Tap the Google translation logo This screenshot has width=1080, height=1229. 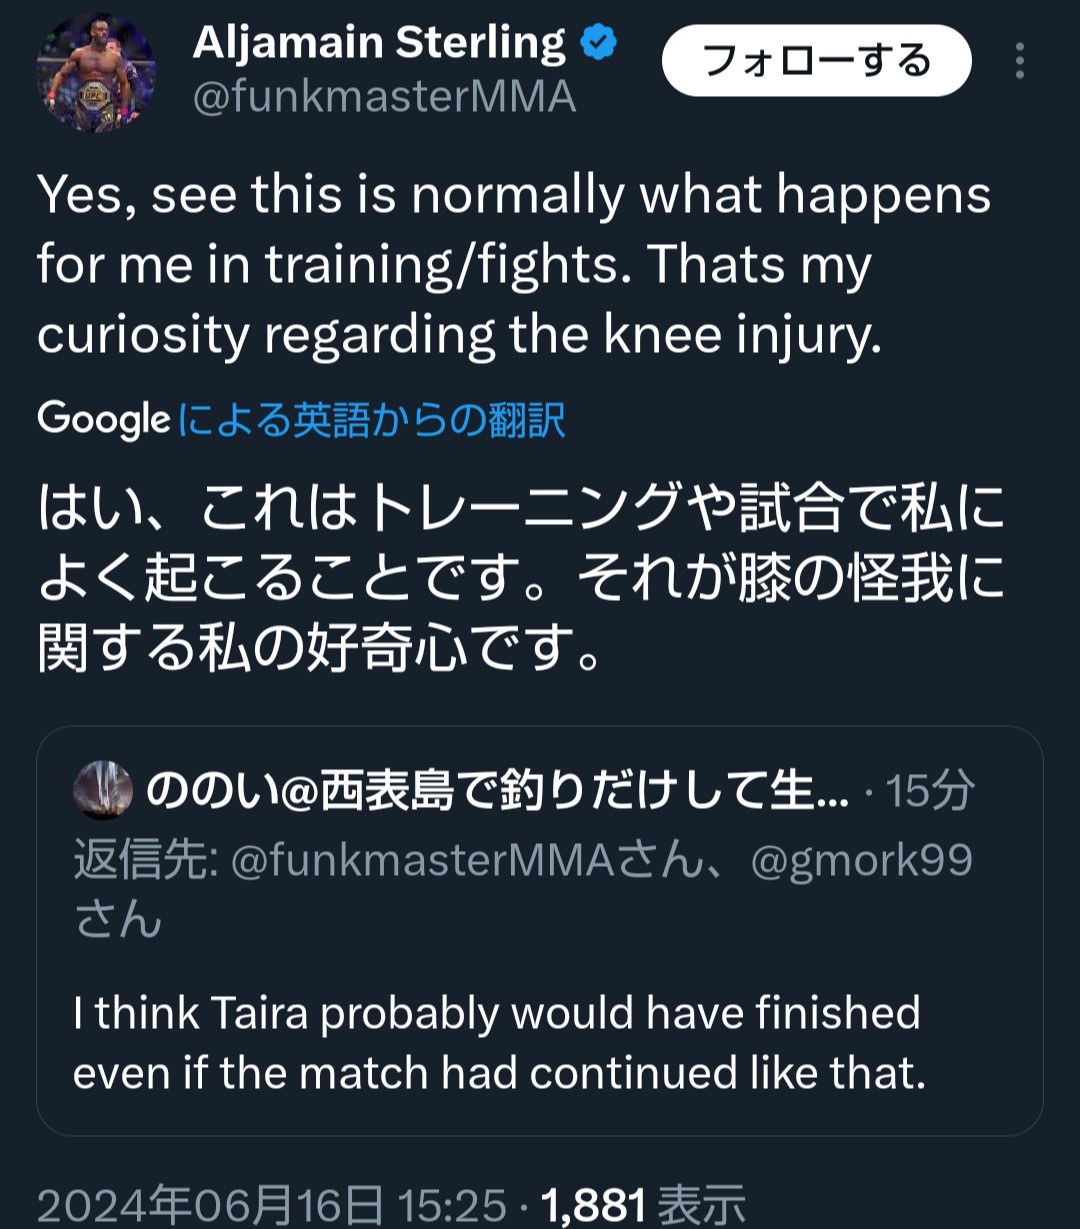click(103, 420)
